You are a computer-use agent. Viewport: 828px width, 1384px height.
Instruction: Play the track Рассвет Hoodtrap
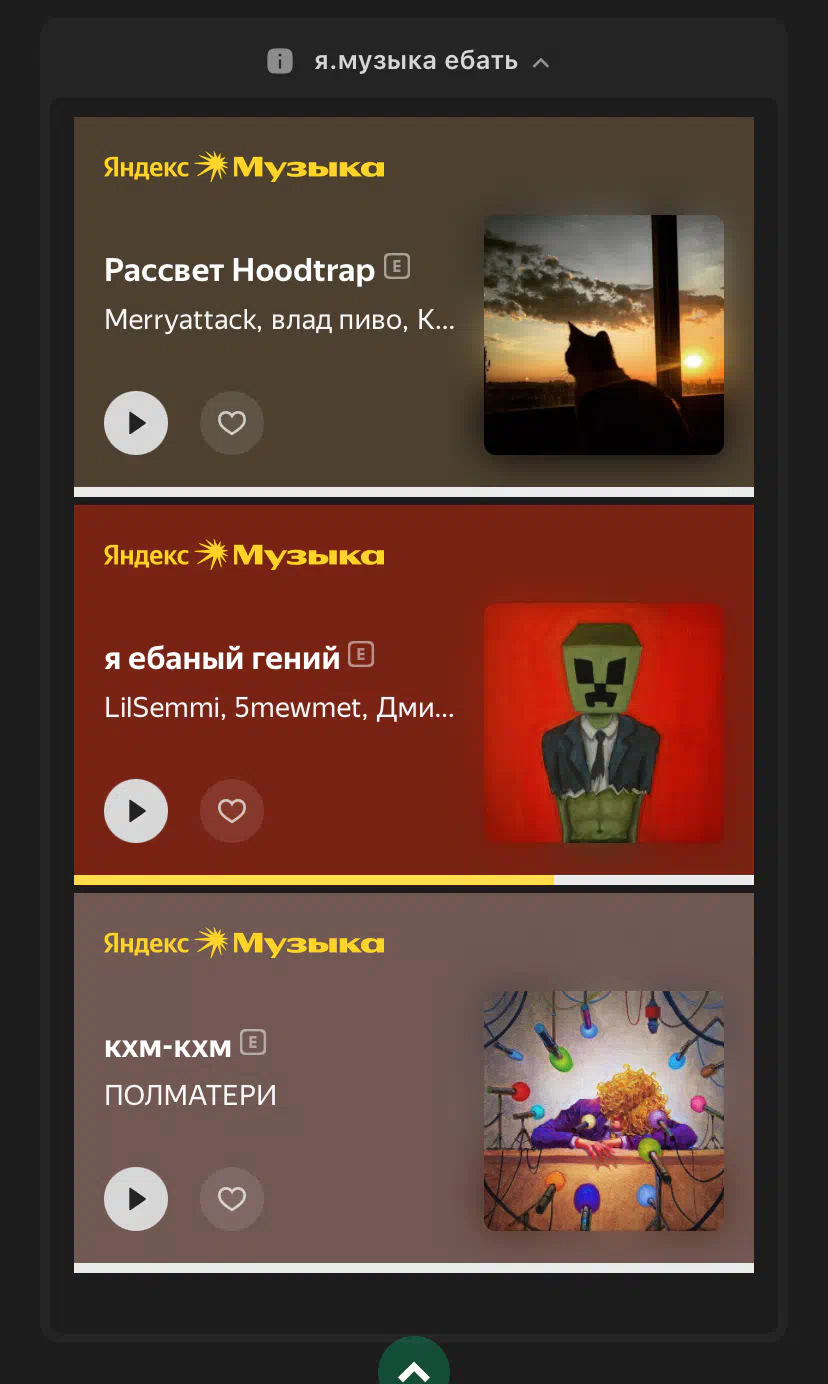[x=136, y=423]
